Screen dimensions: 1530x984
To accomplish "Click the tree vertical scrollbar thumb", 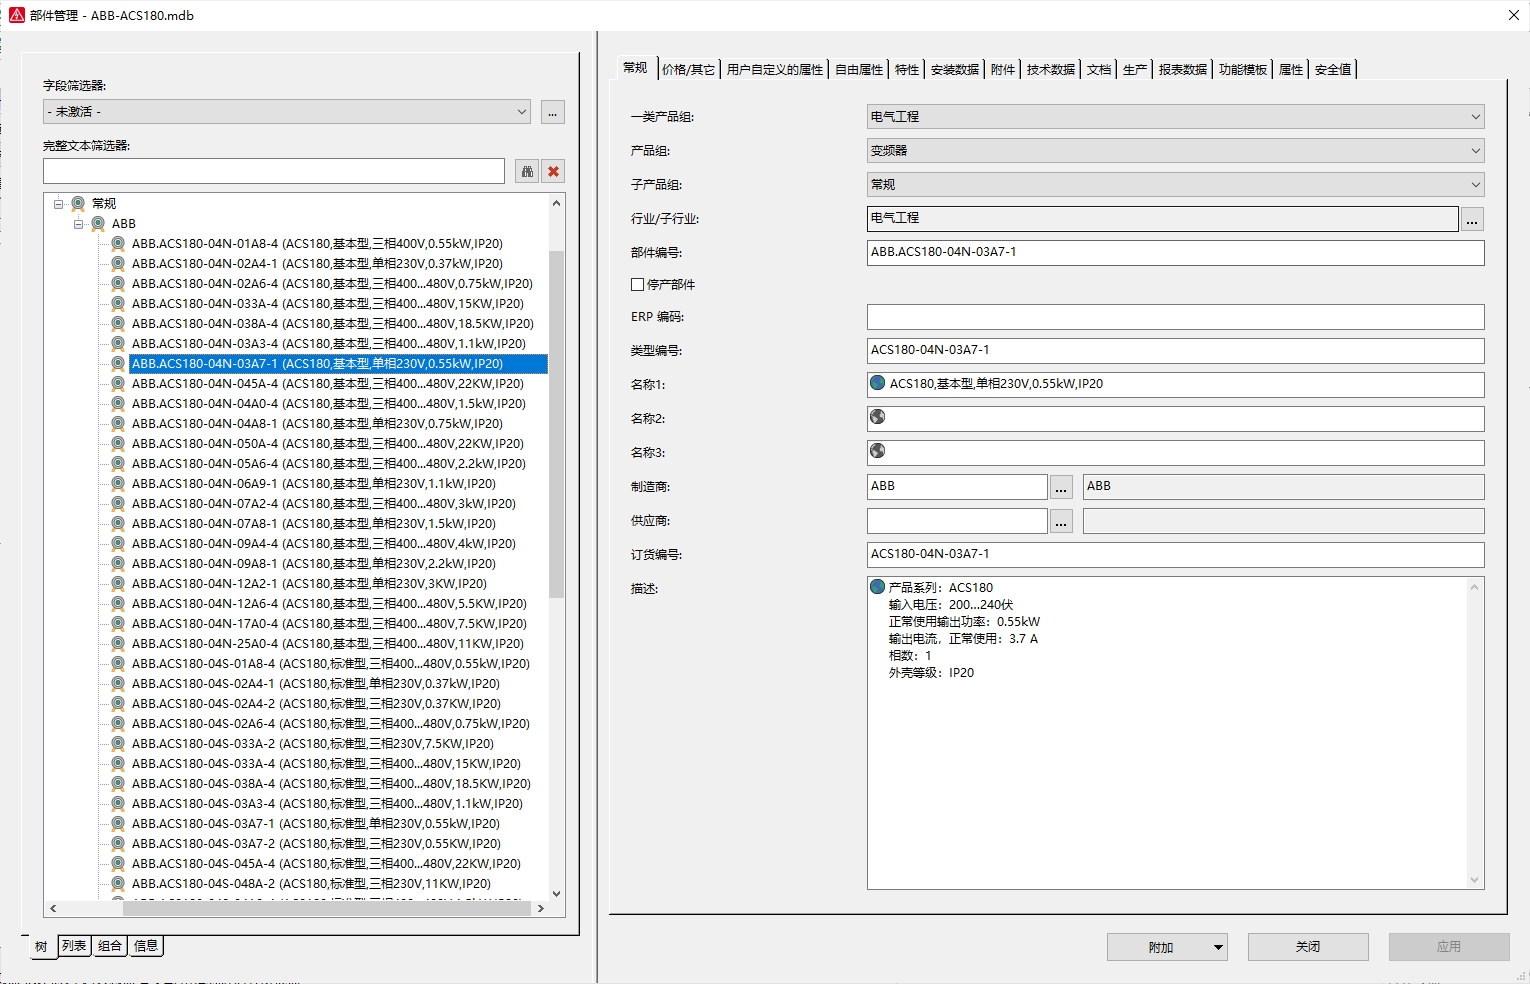I will (556, 423).
